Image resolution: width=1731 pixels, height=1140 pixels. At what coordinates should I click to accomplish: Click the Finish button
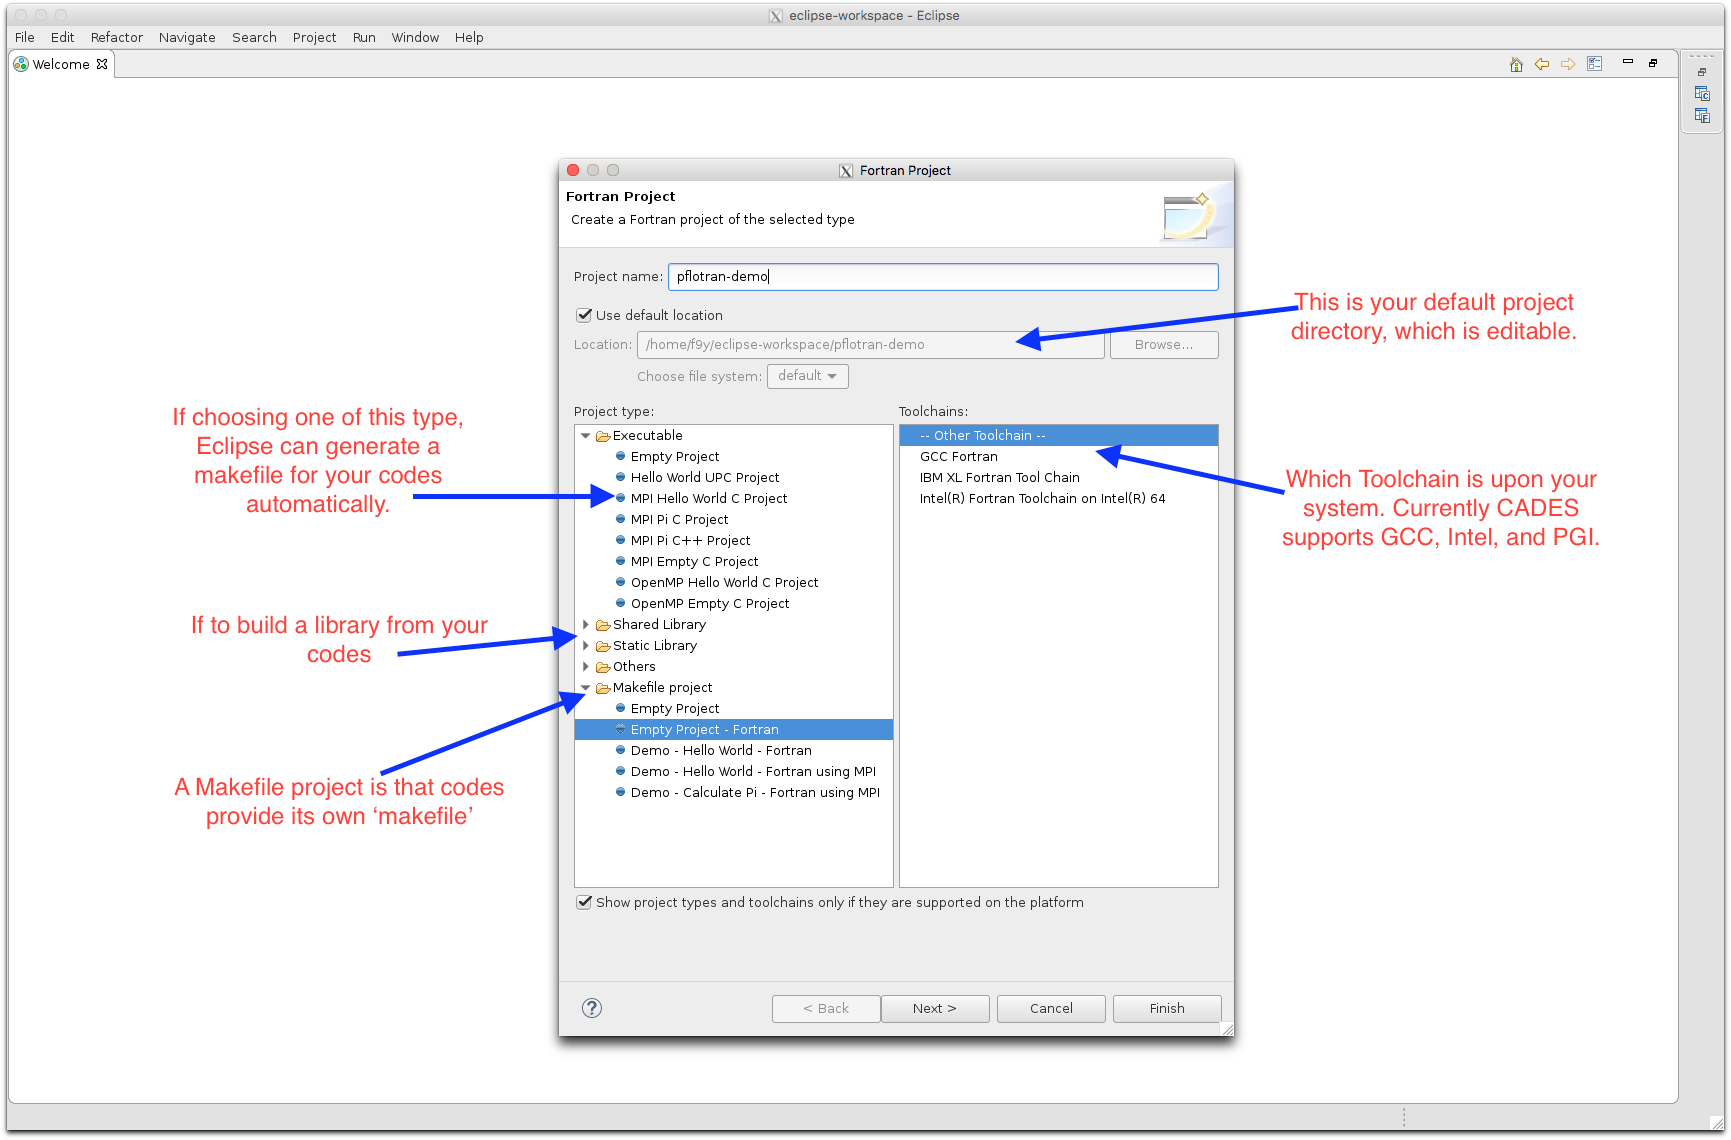tap(1166, 1008)
